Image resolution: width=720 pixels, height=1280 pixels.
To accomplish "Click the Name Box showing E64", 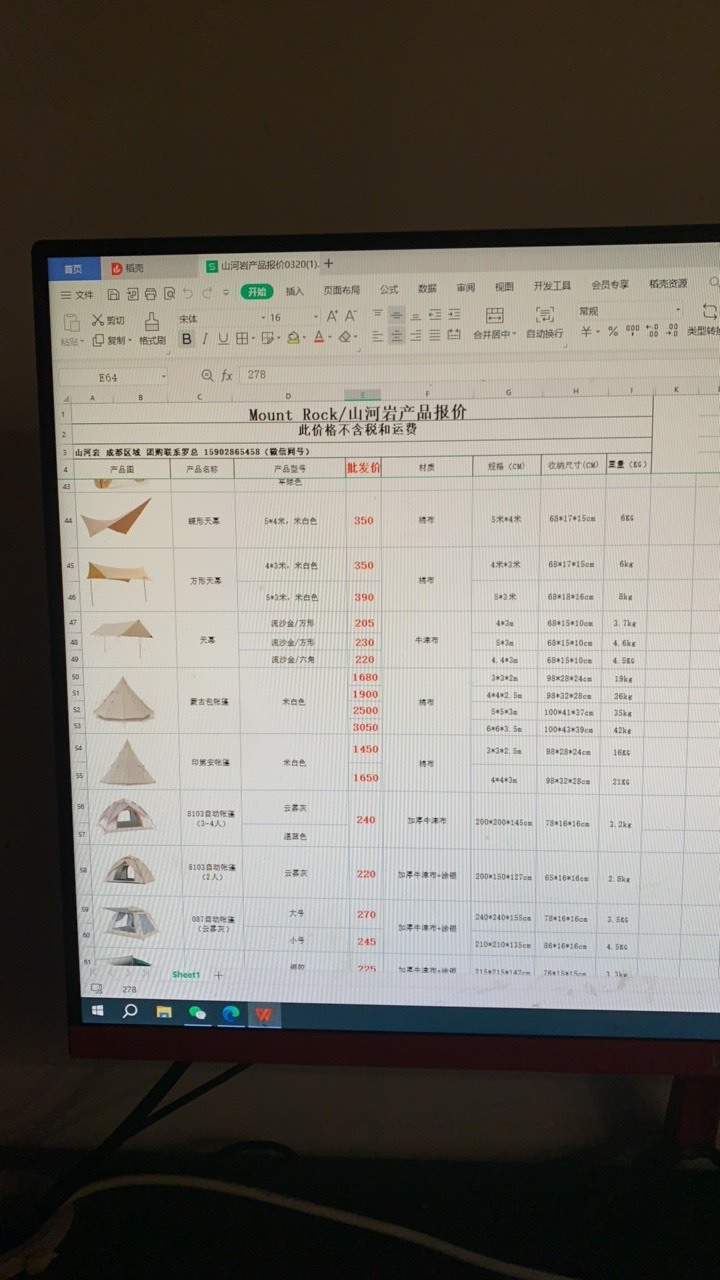I will coord(108,377).
